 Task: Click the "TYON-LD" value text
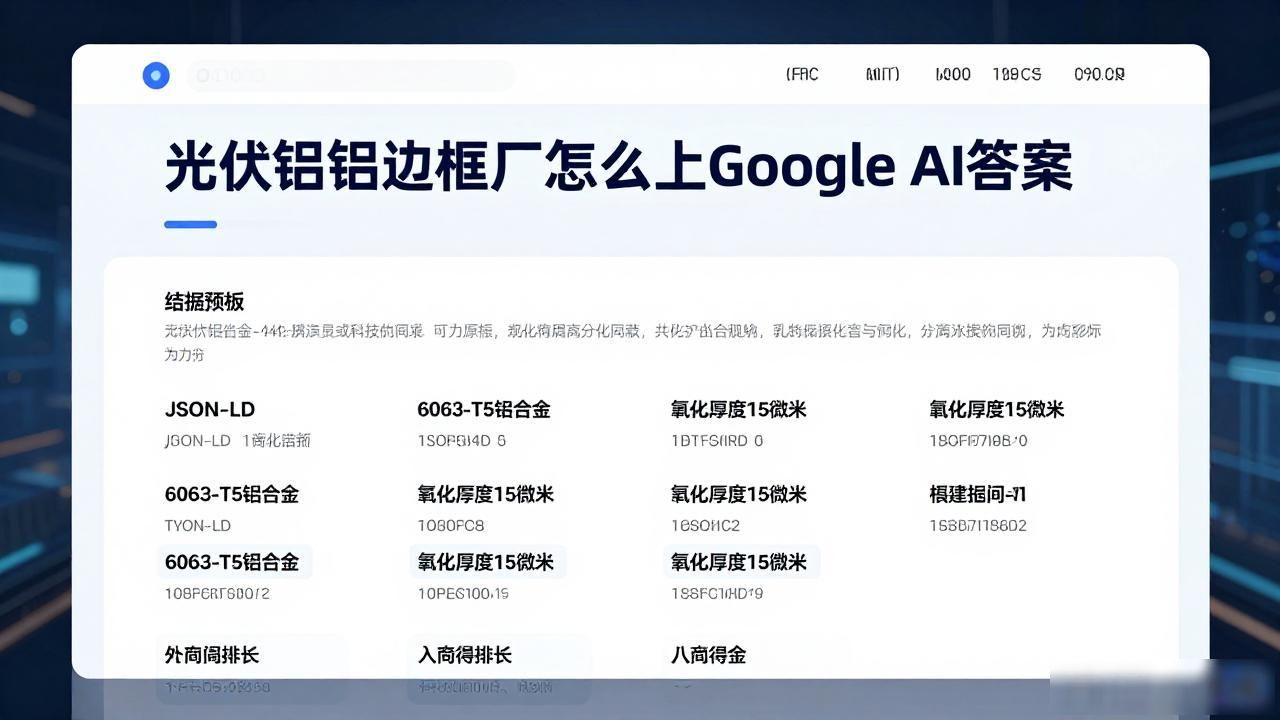197,525
